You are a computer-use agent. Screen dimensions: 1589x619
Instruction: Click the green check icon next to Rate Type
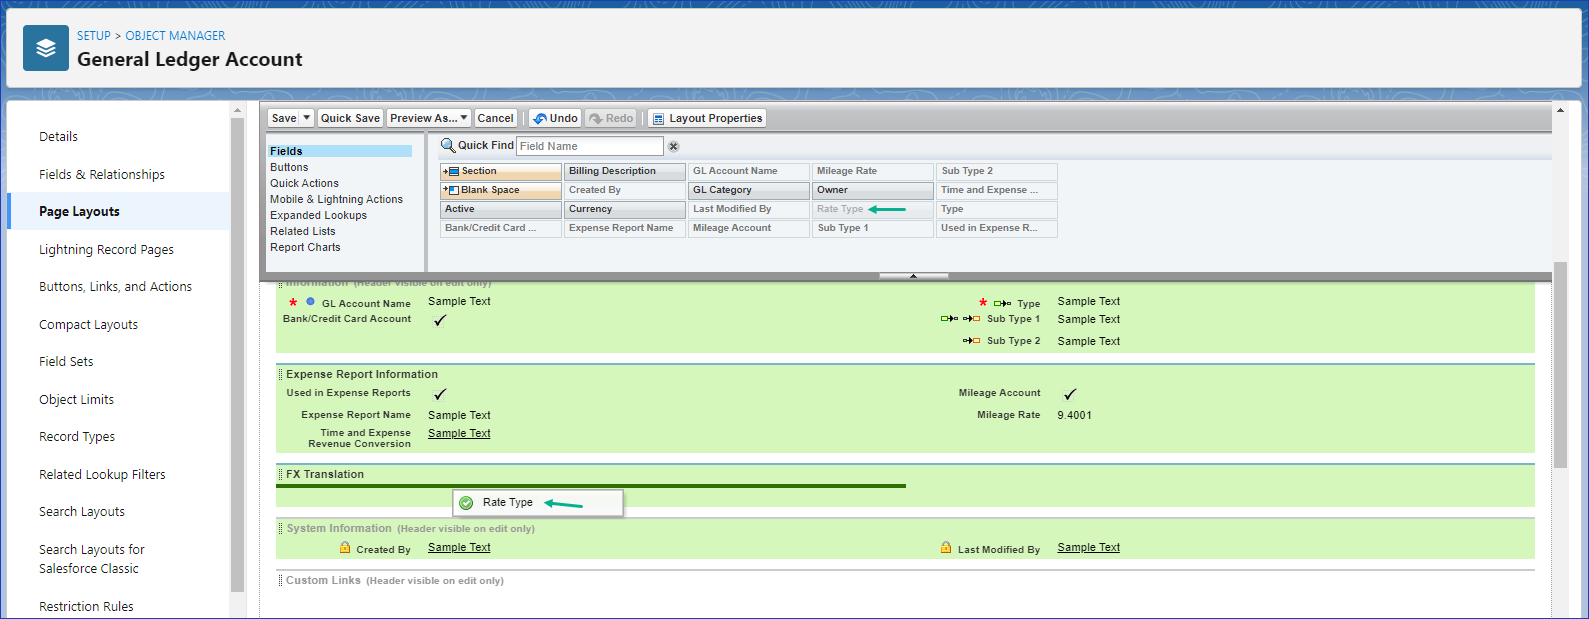[x=466, y=503]
